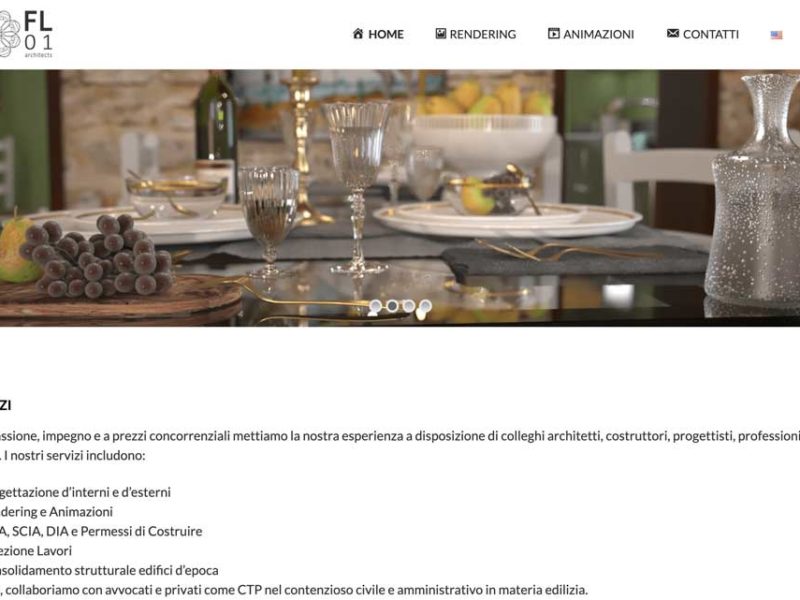This screenshot has height=600, width=800.
Task: Click the 'Rendering e Animazioni' service line
Action: (x=56, y=512)
